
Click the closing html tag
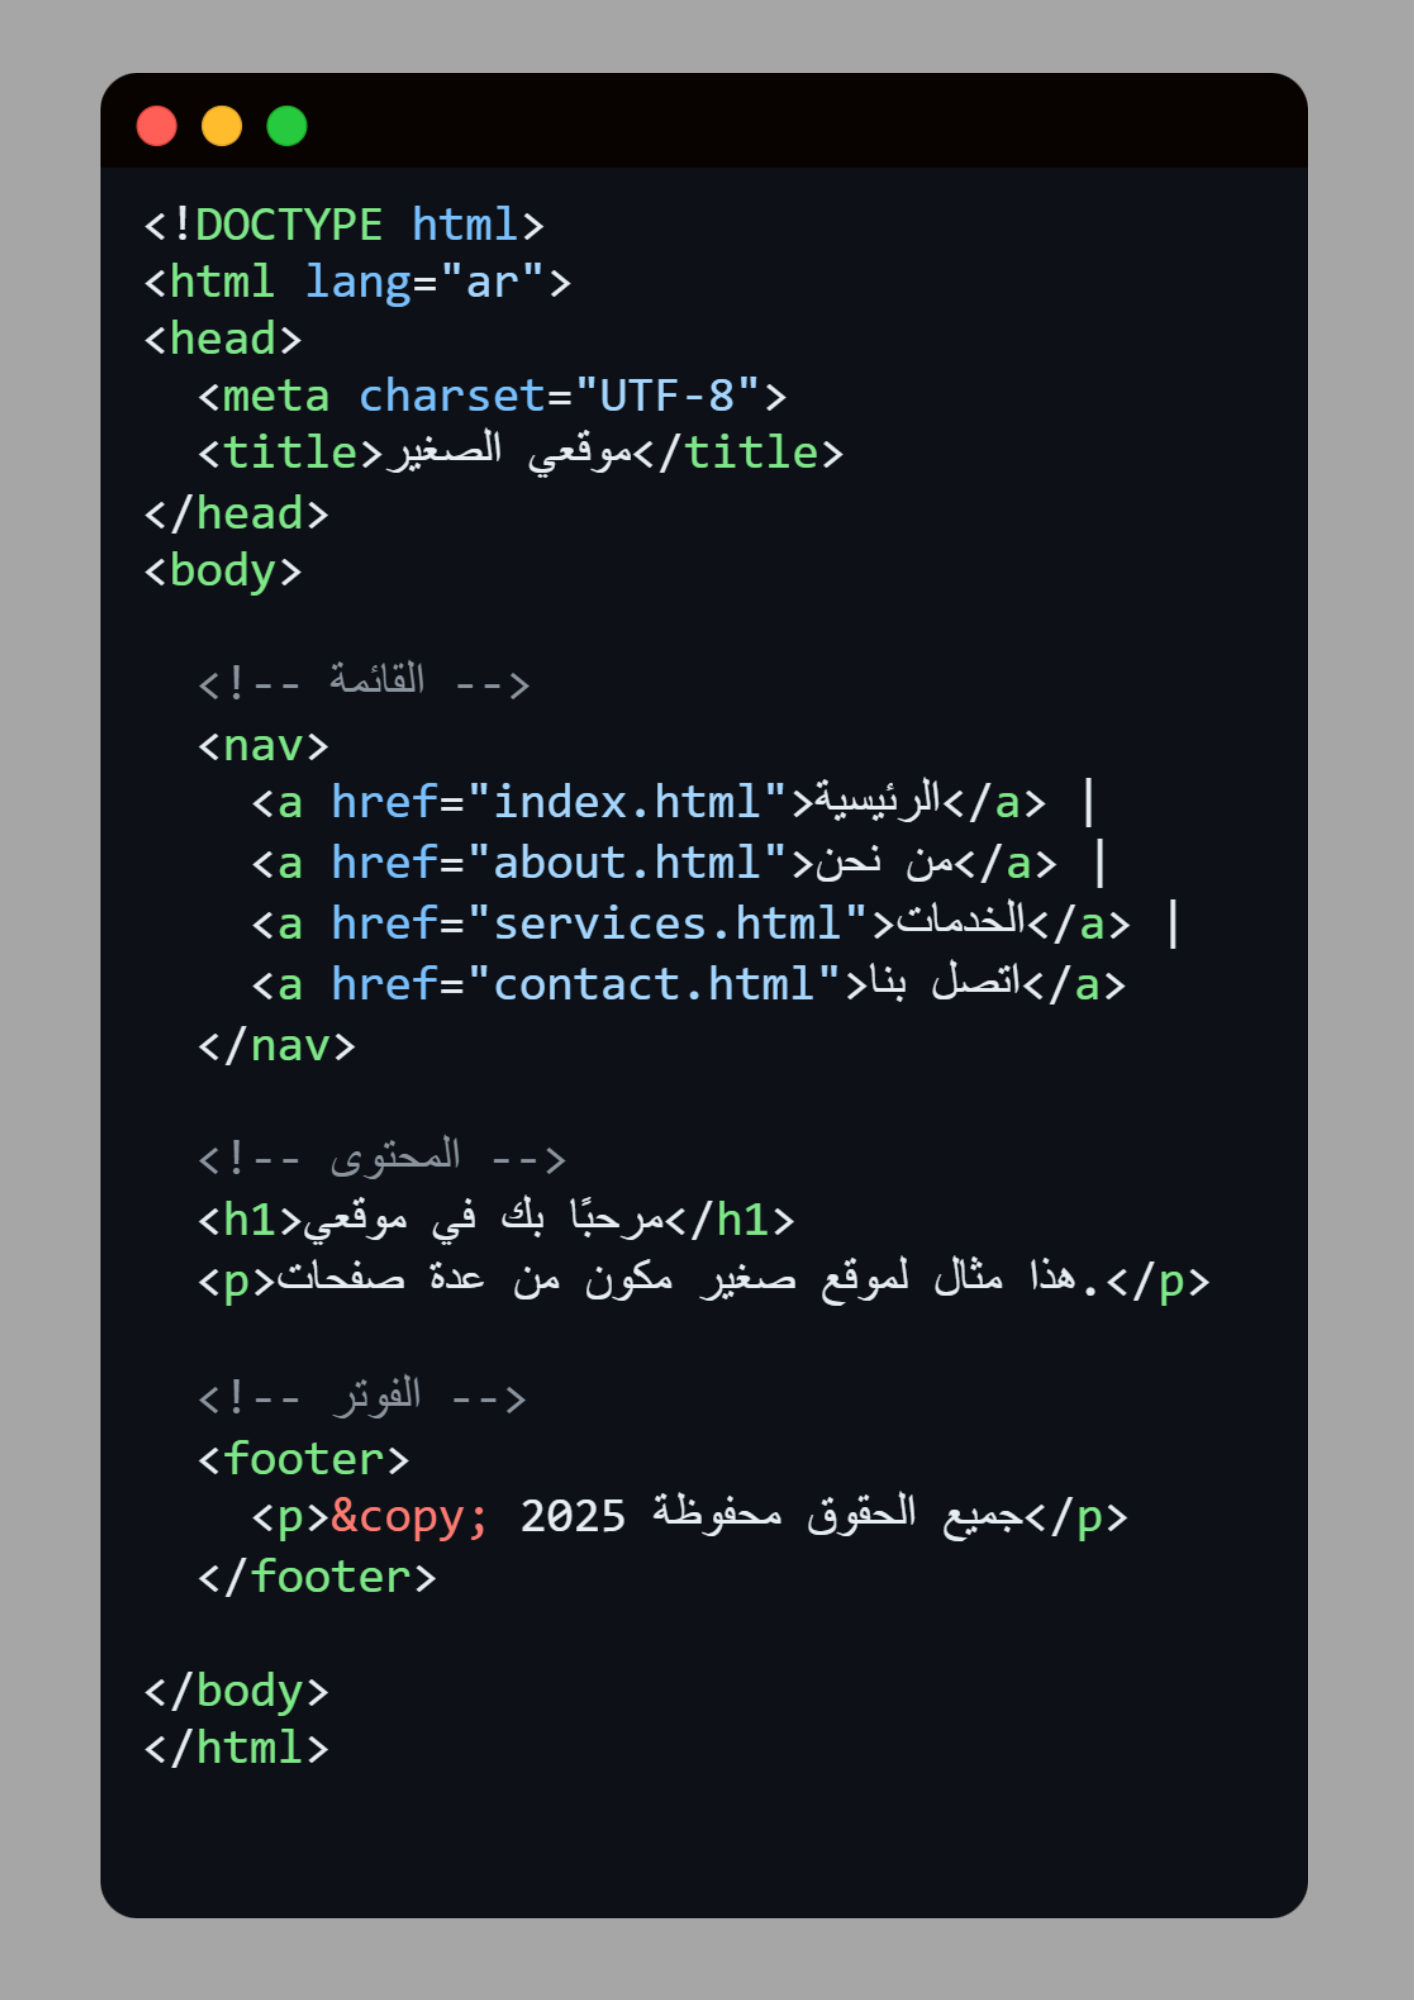point(237,1748)
